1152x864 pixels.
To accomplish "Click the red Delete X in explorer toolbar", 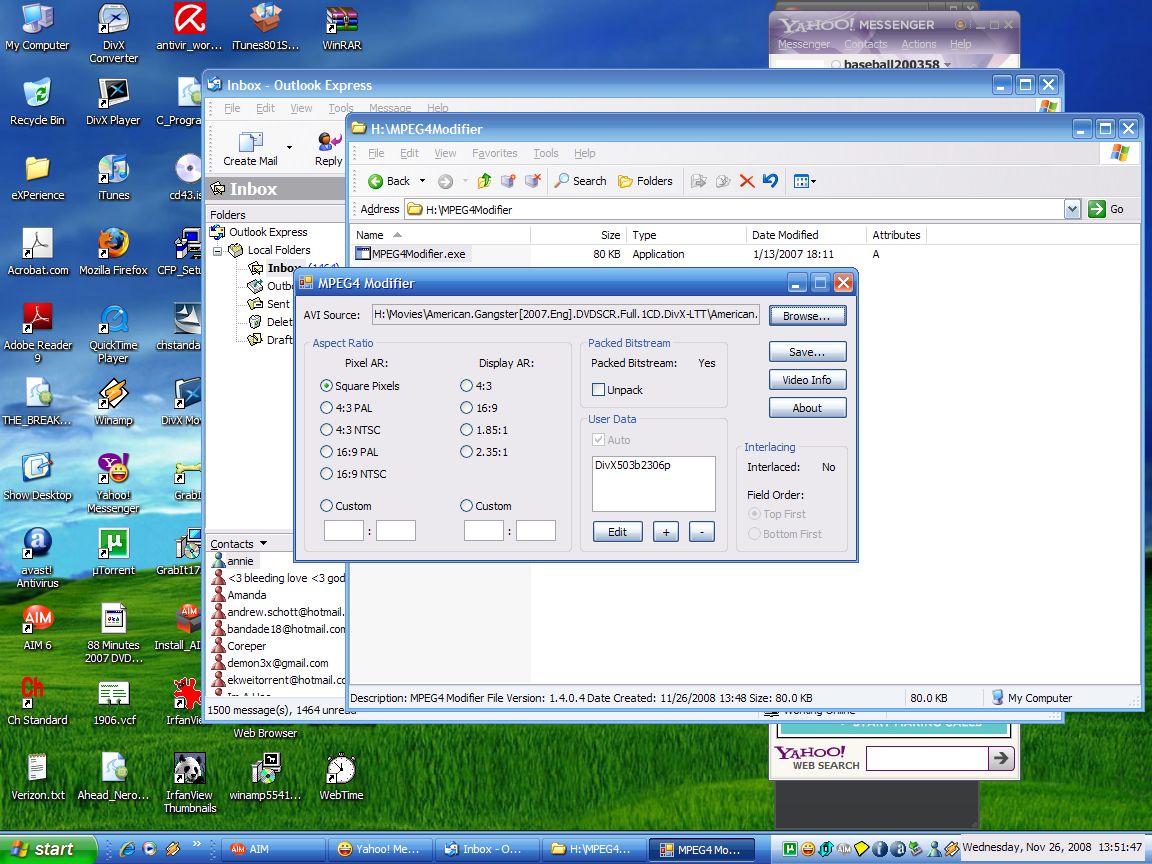I will (x=747, y=181).
